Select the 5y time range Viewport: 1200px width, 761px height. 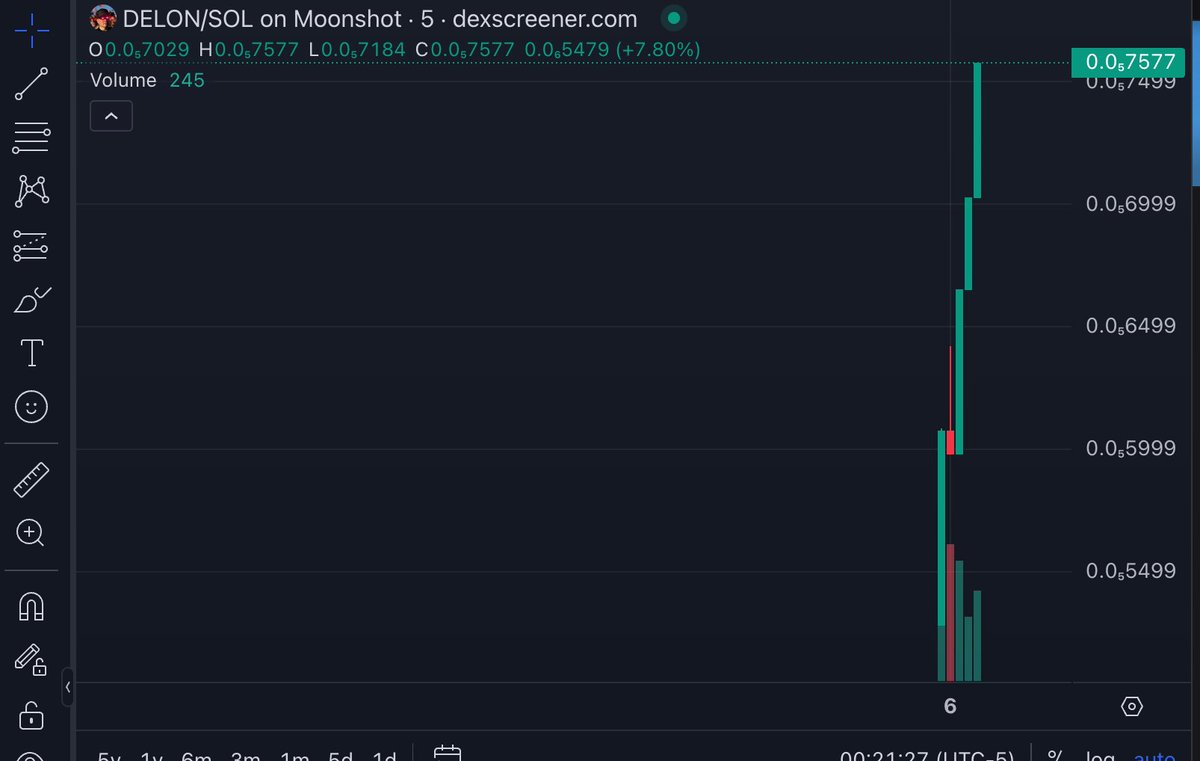click(110, 756)
